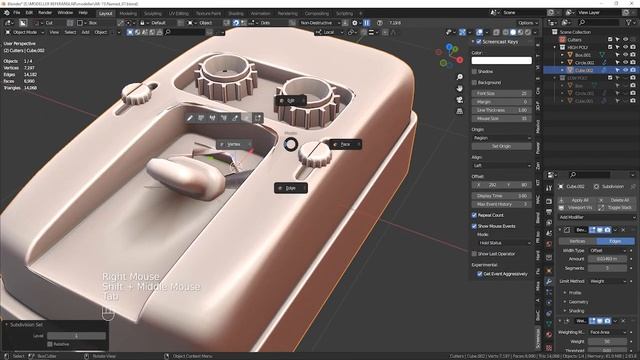The height and width of the screenshot is (360, 640).
Task: Switch to the Modeling workspace tab
Action: coord(128,13)
